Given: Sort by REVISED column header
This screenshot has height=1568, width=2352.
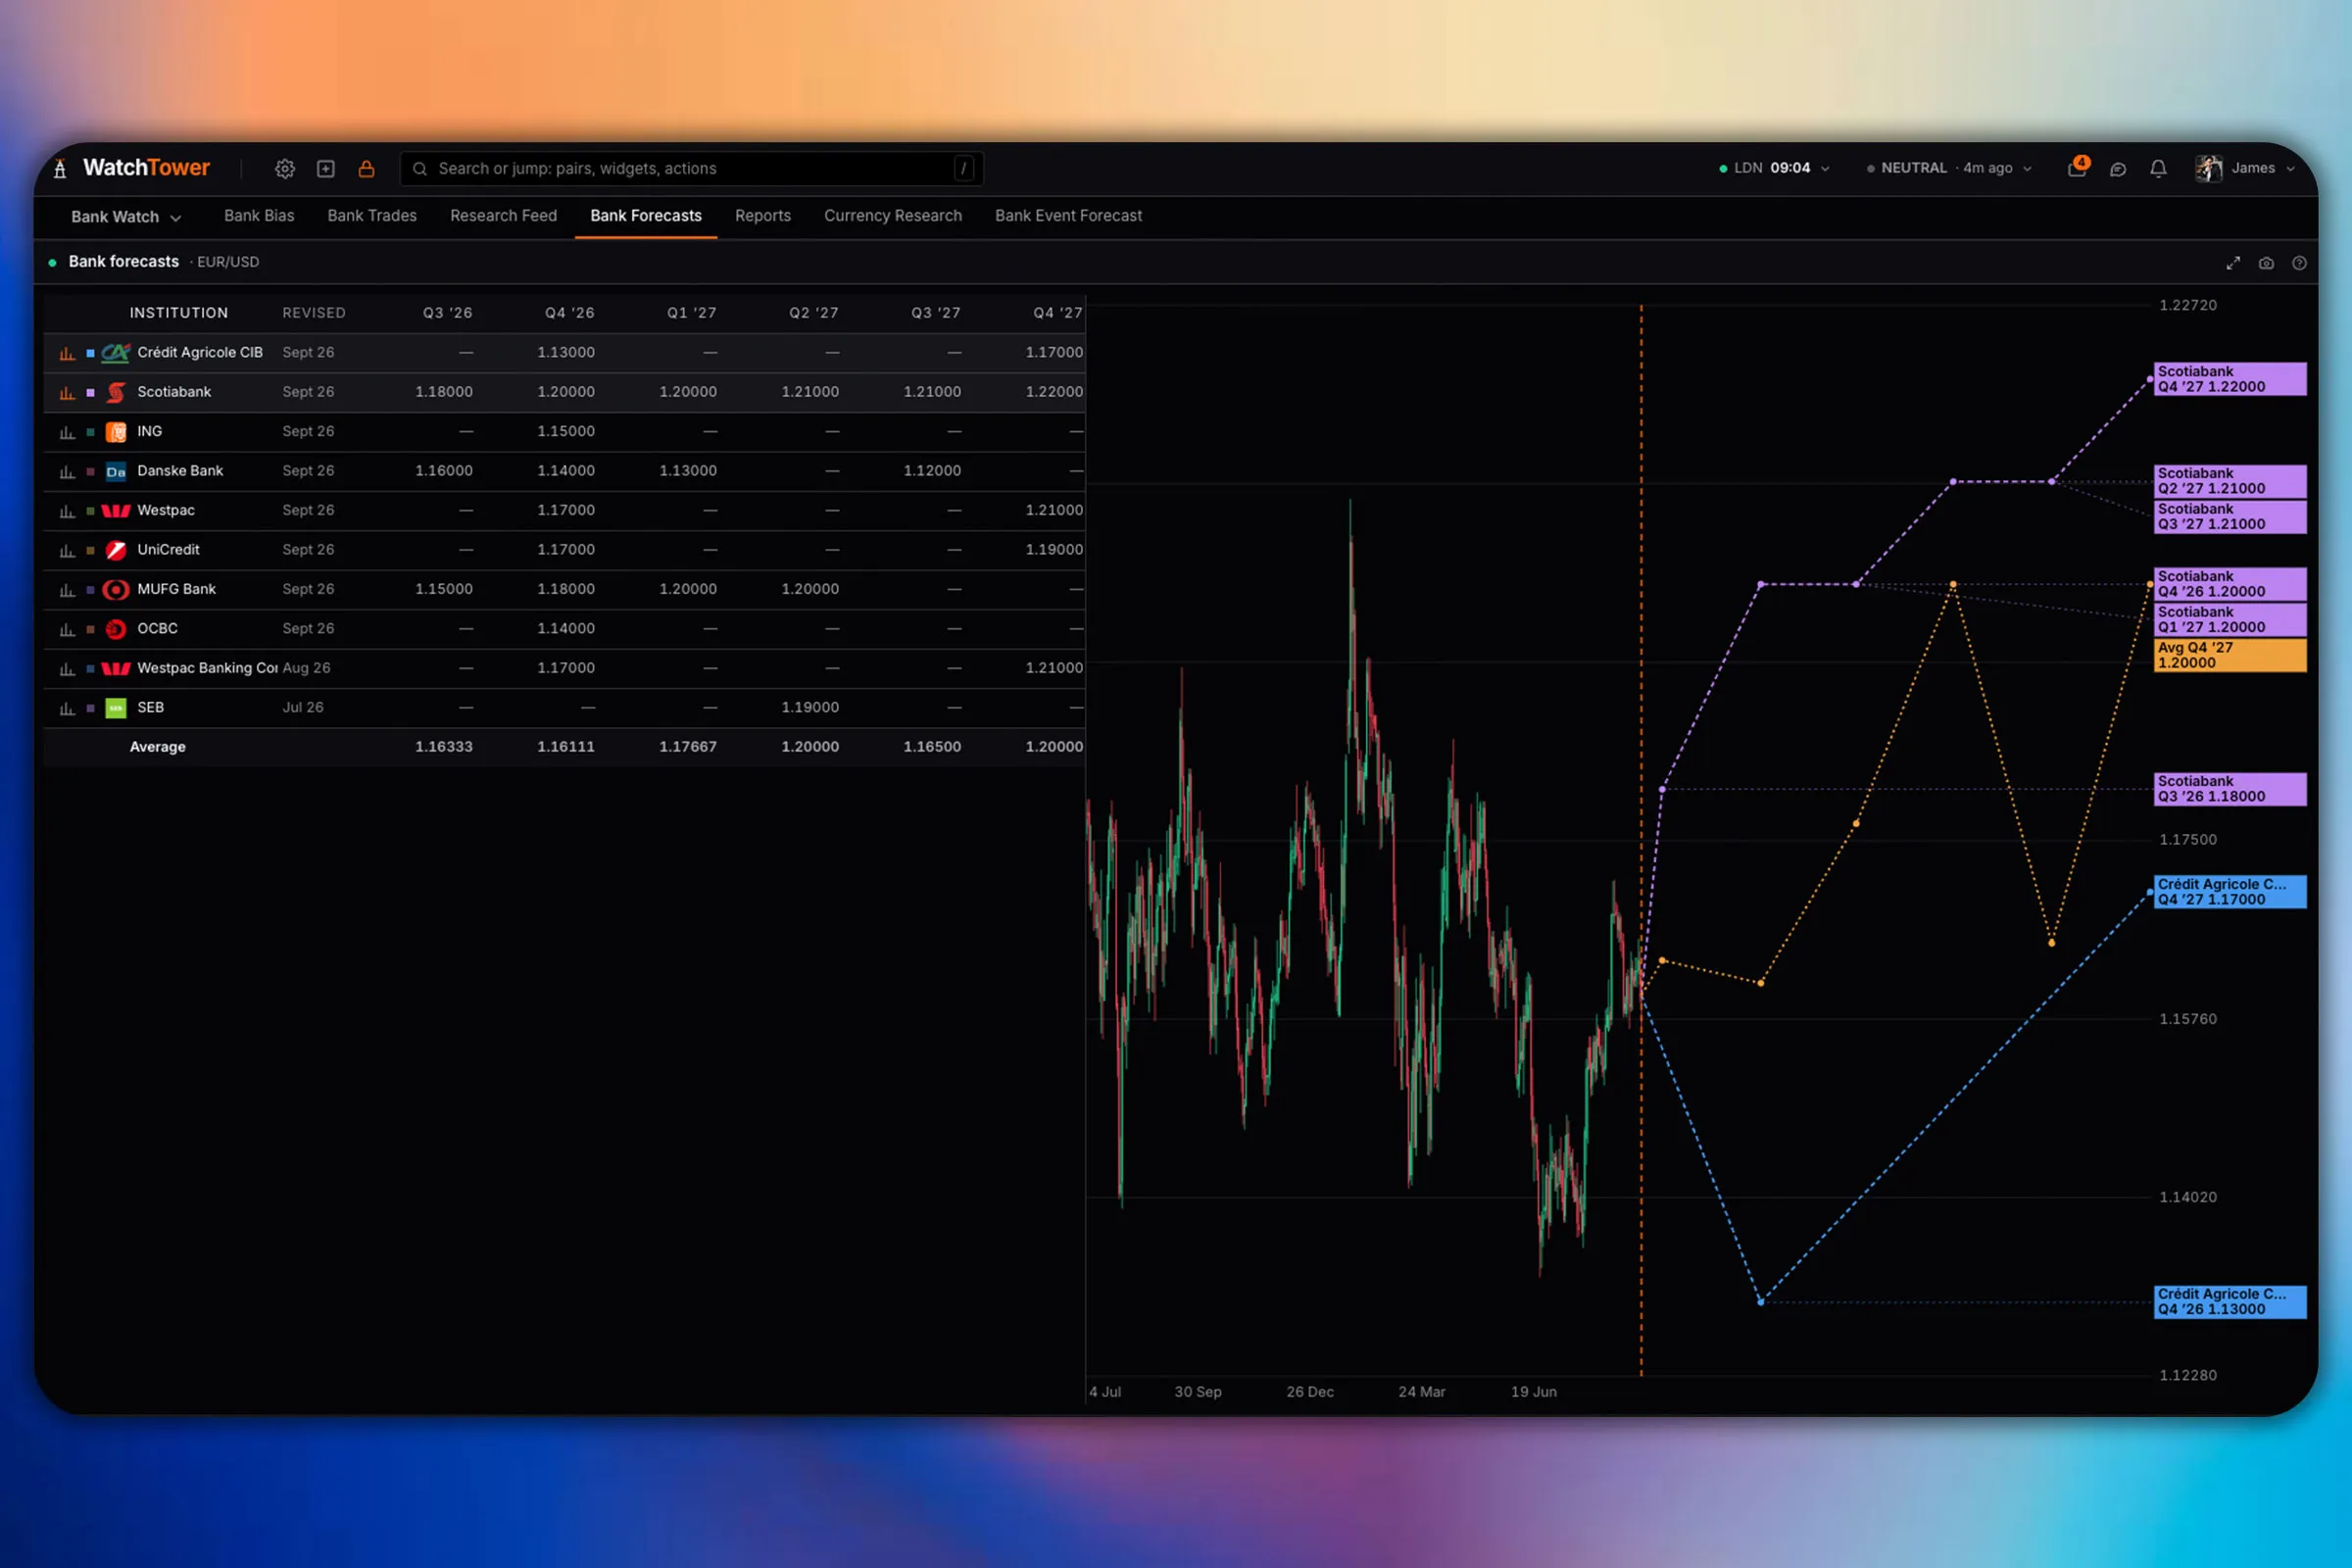Looking at the screenshot, I should coord(314,313).
